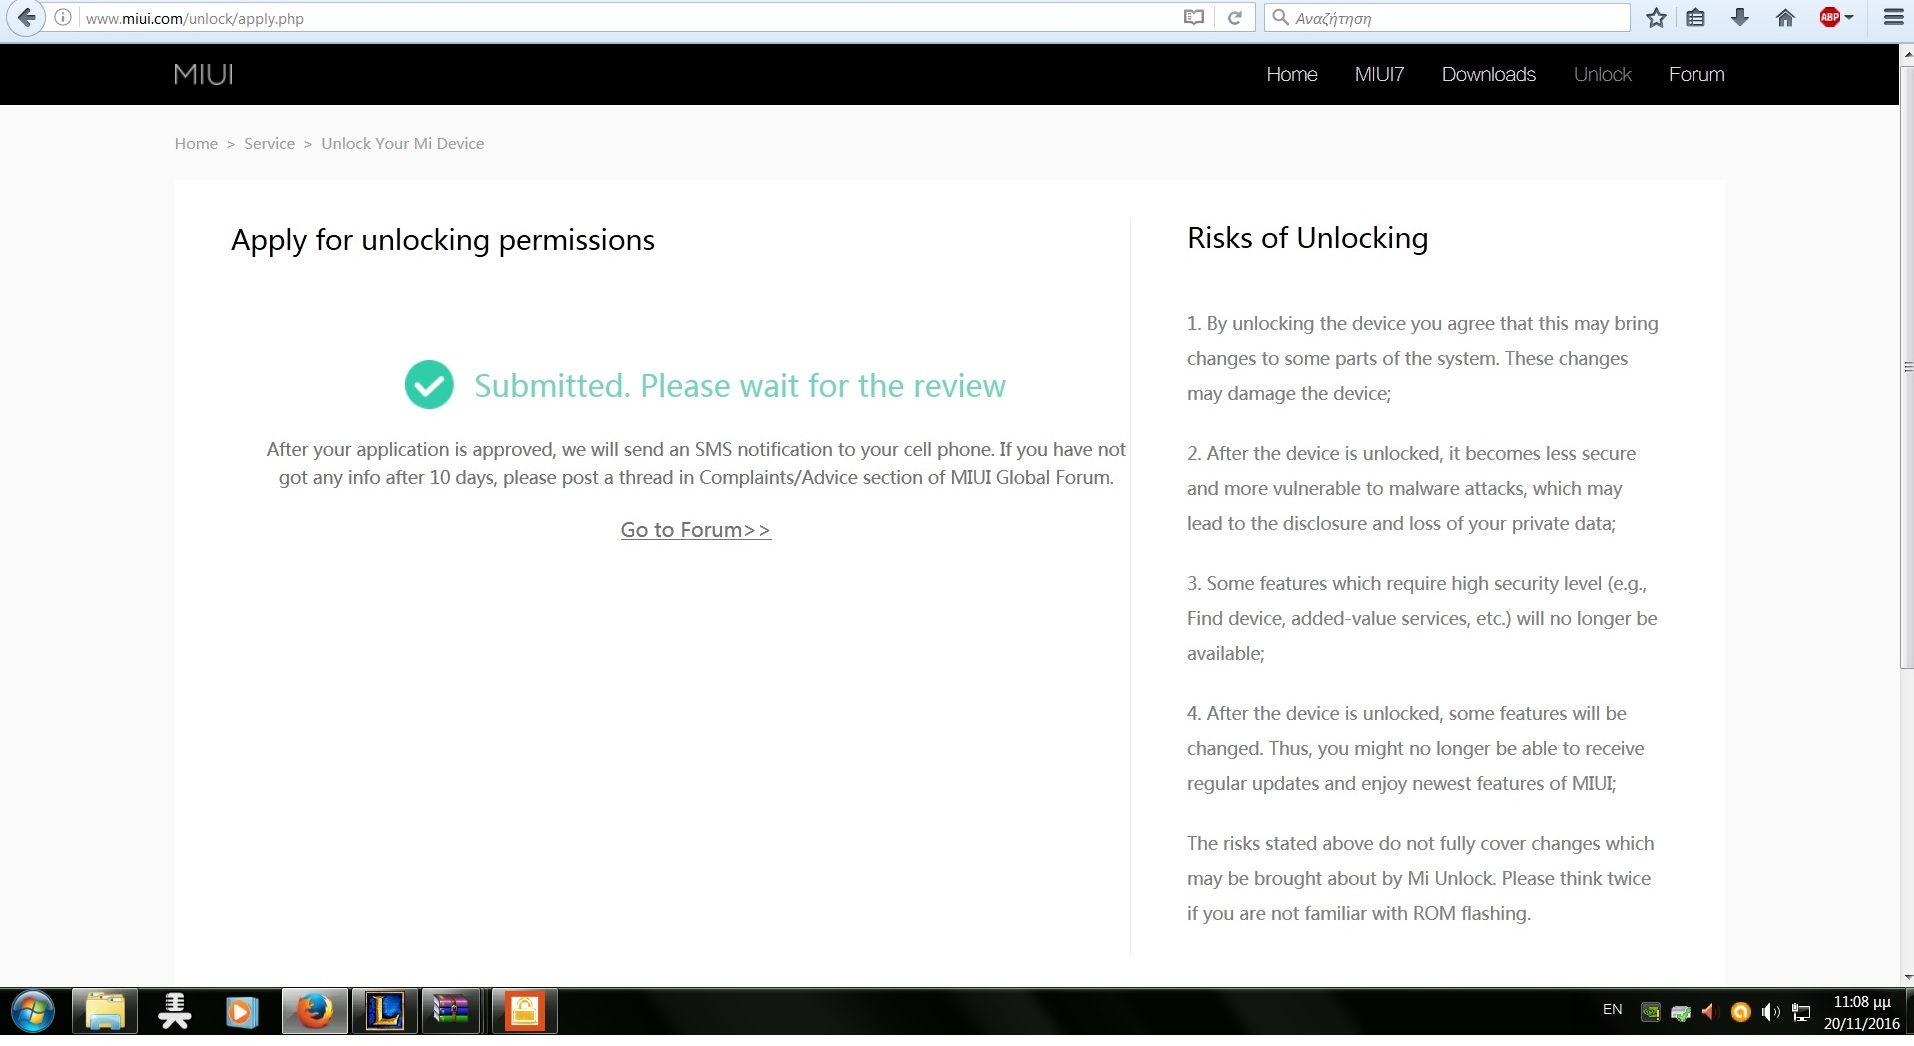
Task: Open the network connection tray icon
Action: (1801, 1012)
